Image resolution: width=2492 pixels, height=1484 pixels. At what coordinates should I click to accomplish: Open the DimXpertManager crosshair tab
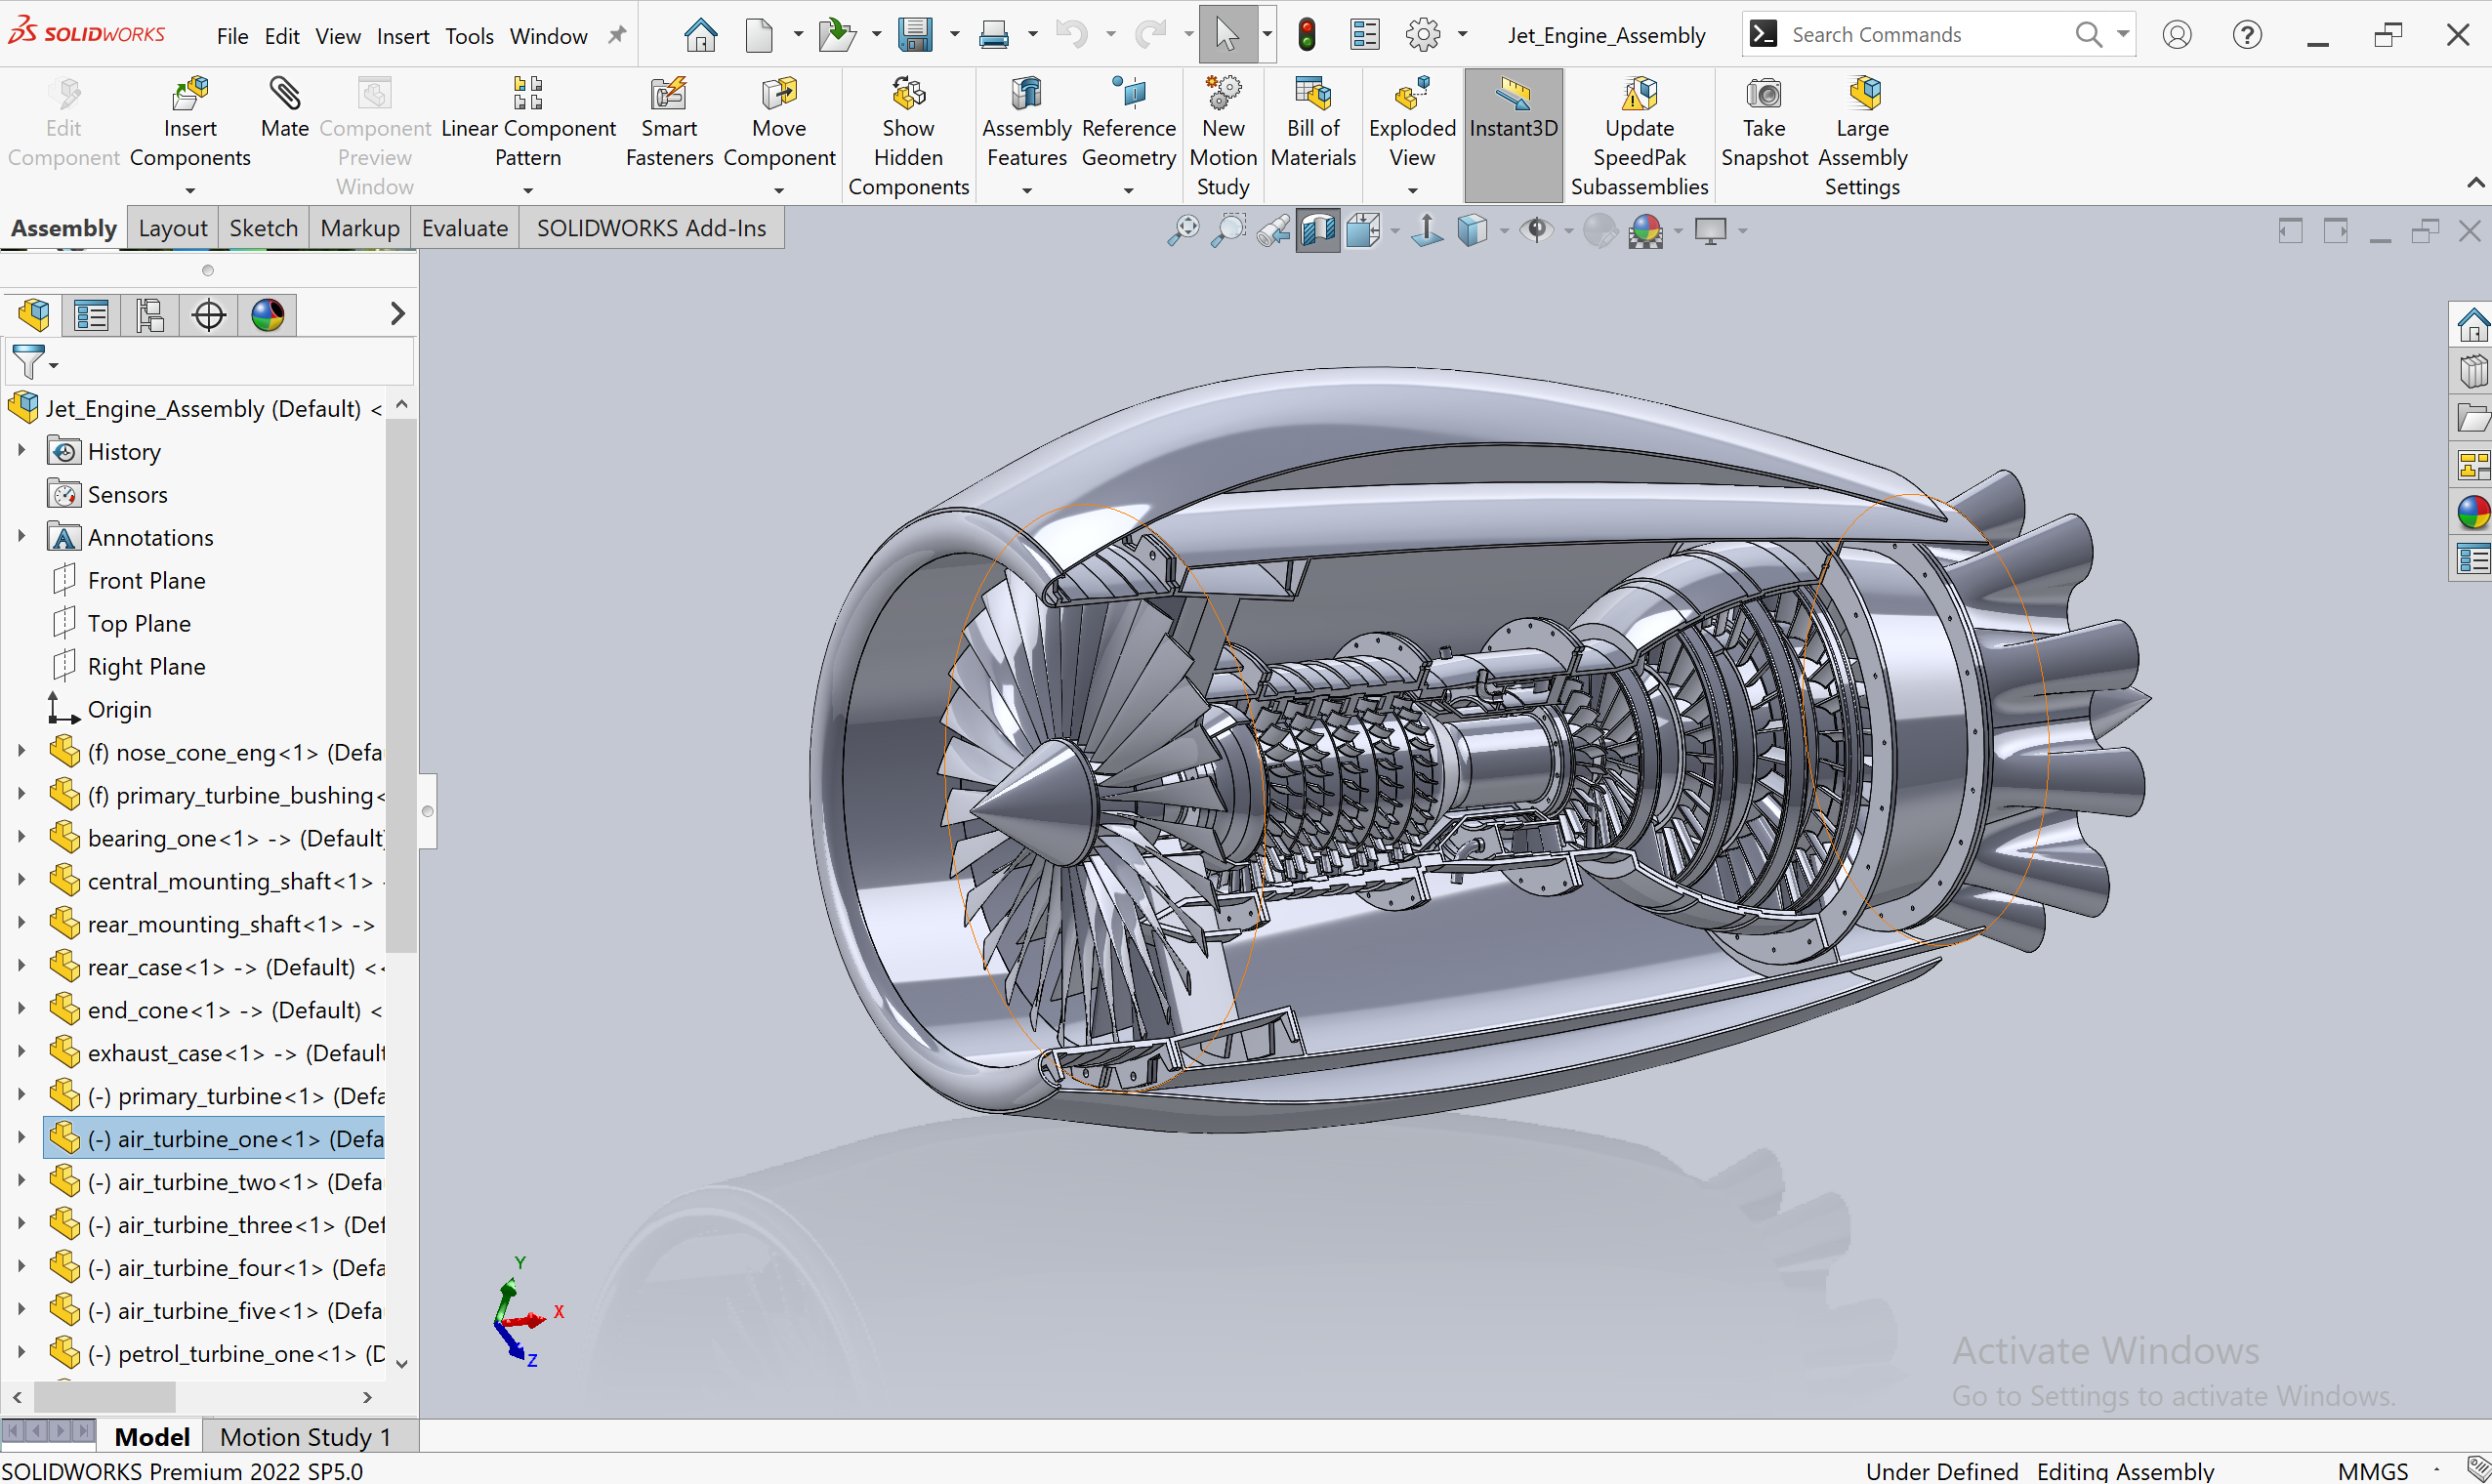[x=208, y=315]
